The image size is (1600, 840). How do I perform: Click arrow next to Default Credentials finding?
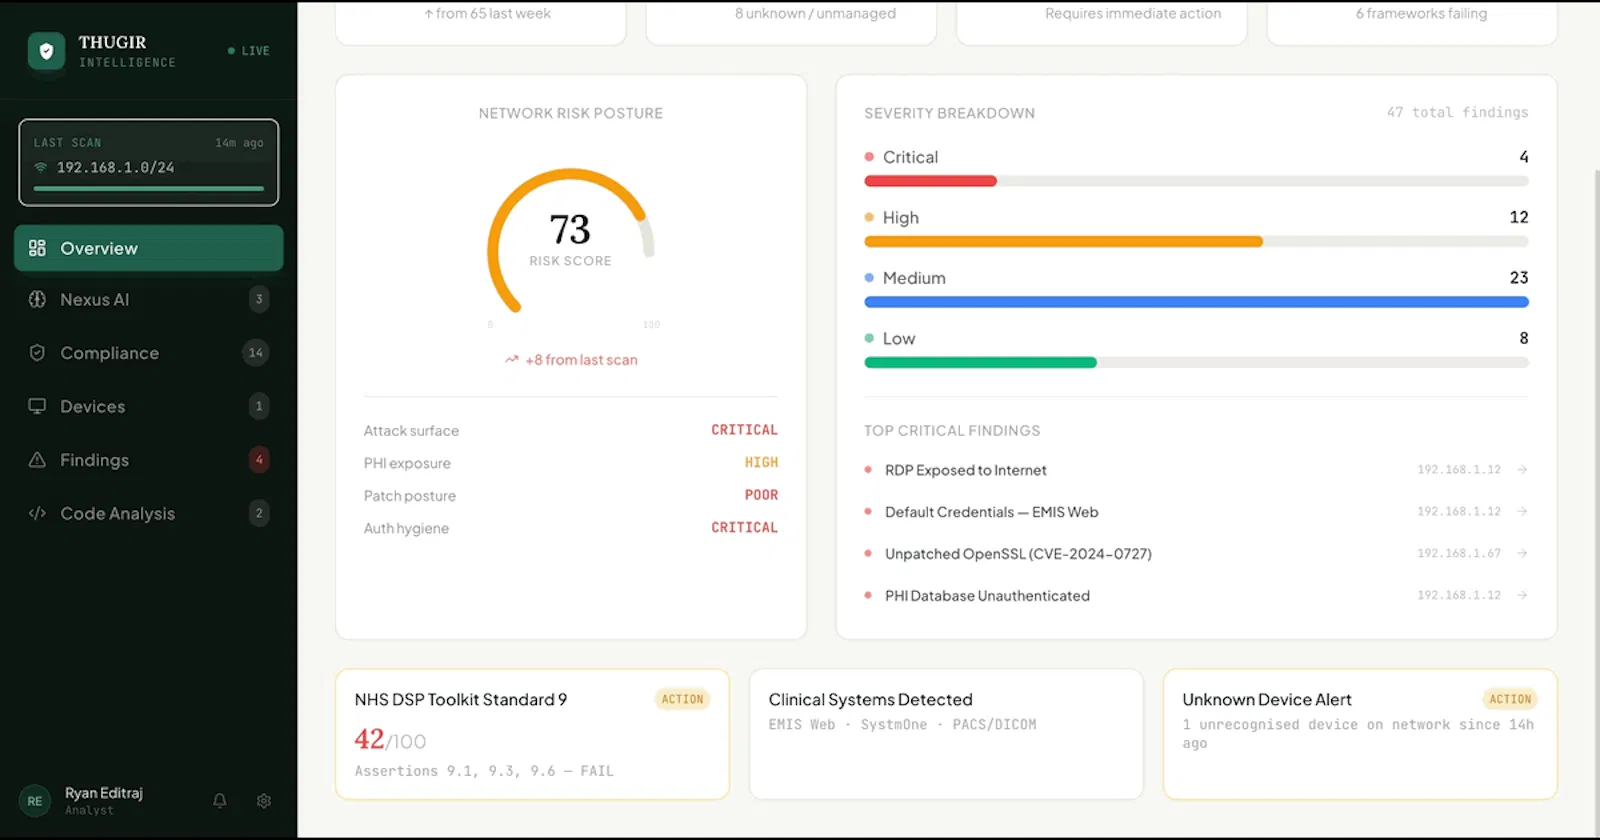coord(1522,511)
